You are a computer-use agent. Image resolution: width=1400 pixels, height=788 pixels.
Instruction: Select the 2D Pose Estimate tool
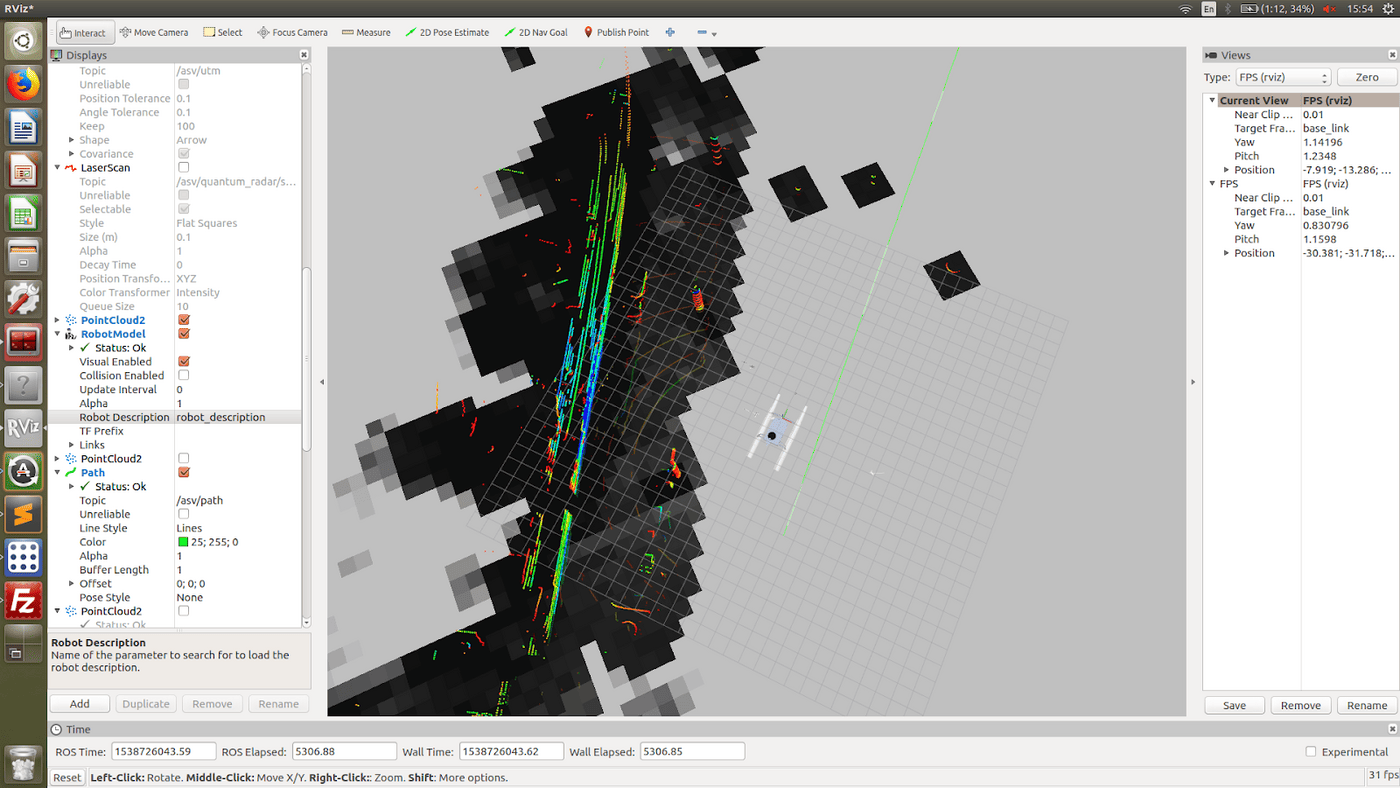click(x=447, y=32)
